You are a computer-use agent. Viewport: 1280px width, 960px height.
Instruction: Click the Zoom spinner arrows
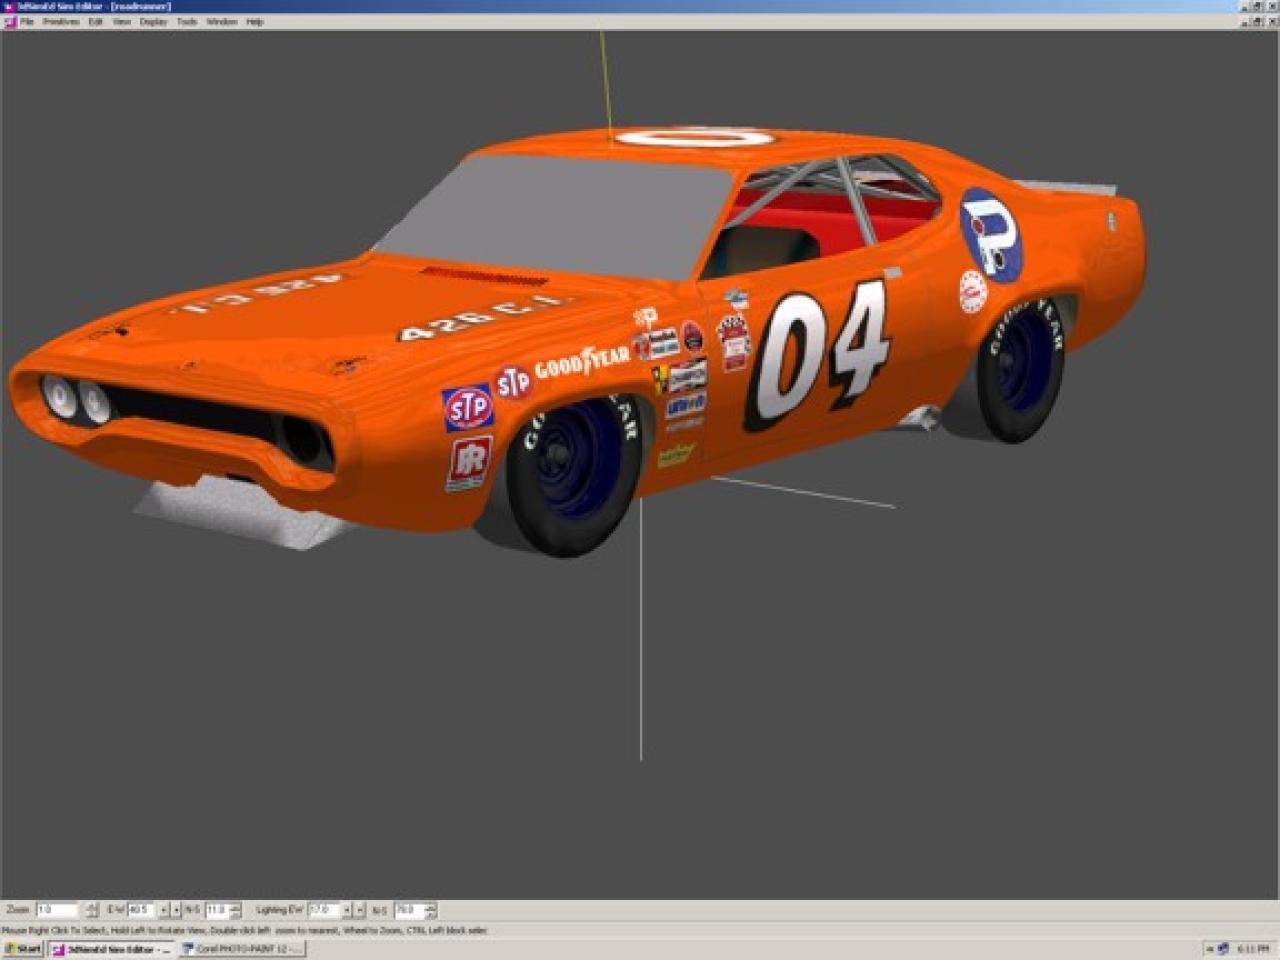click(92, 910)
